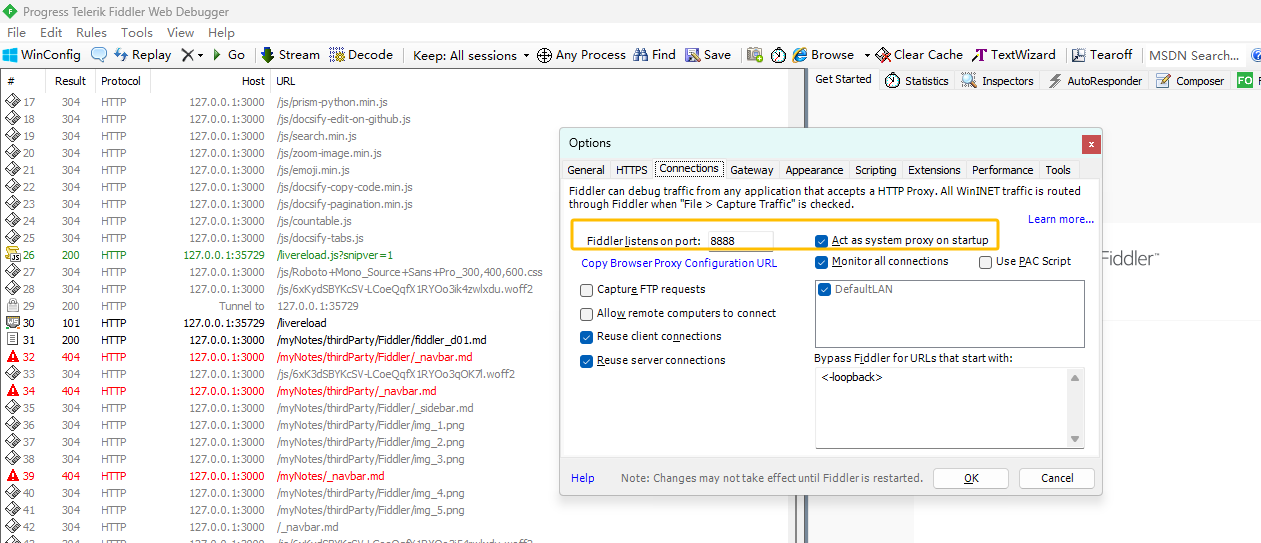This screenshot has height=543, width=1261.
Task: Click the Any Process target picker
Action: (x=581, y=55)
